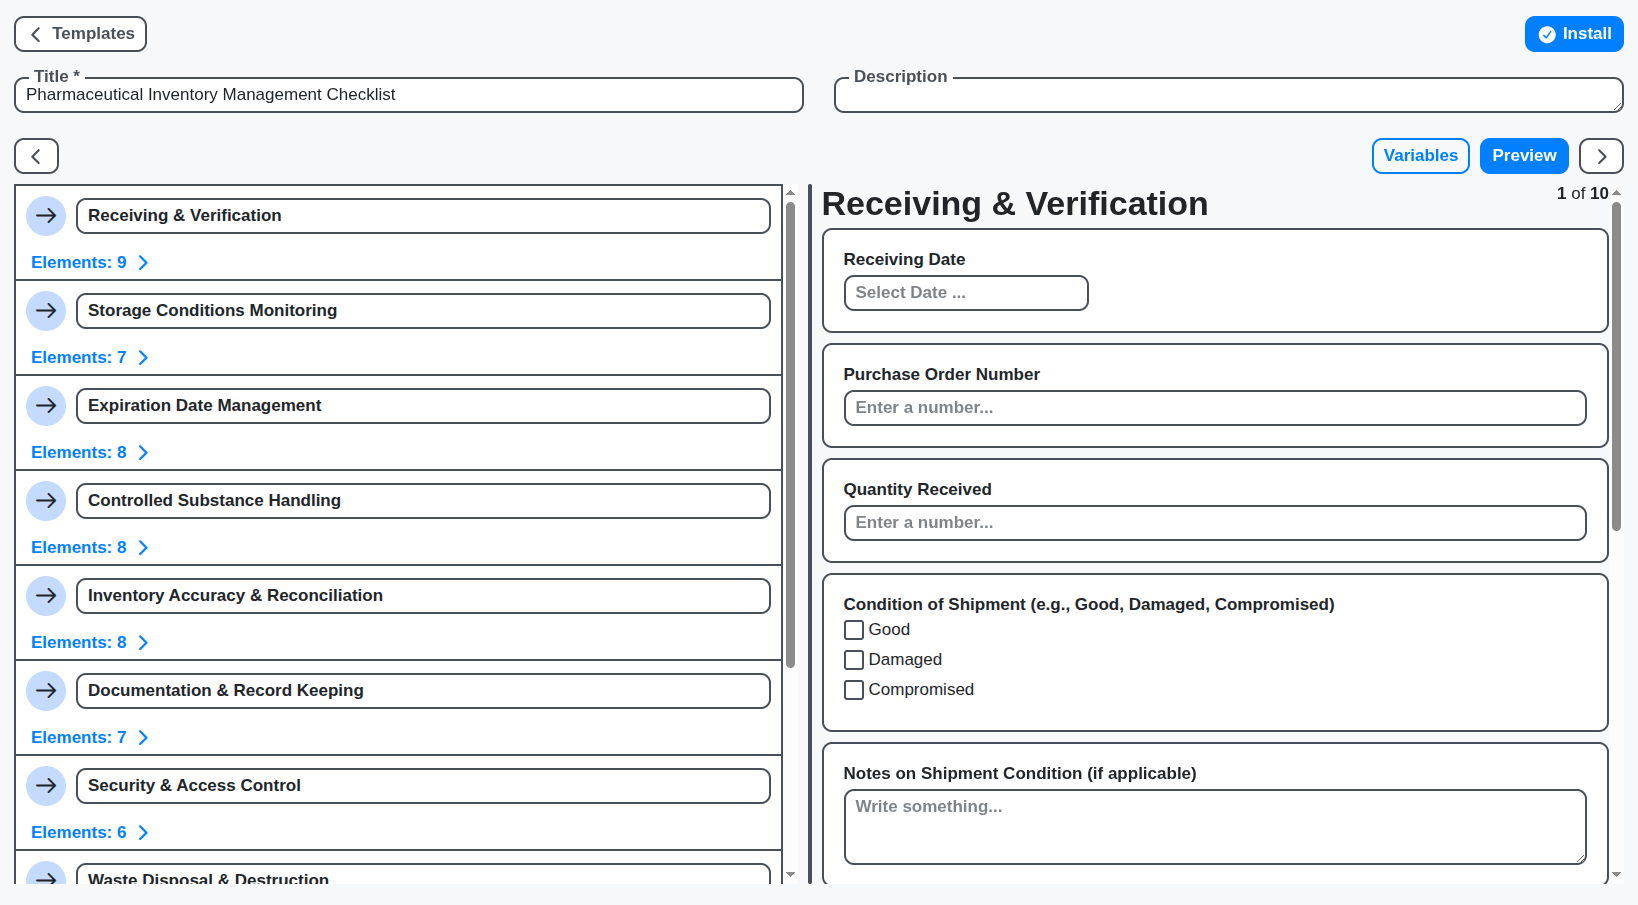1638x905 pixels.
Task: Check the Compromised shipment condition checkbox
Action: click(x=853, y=689)
